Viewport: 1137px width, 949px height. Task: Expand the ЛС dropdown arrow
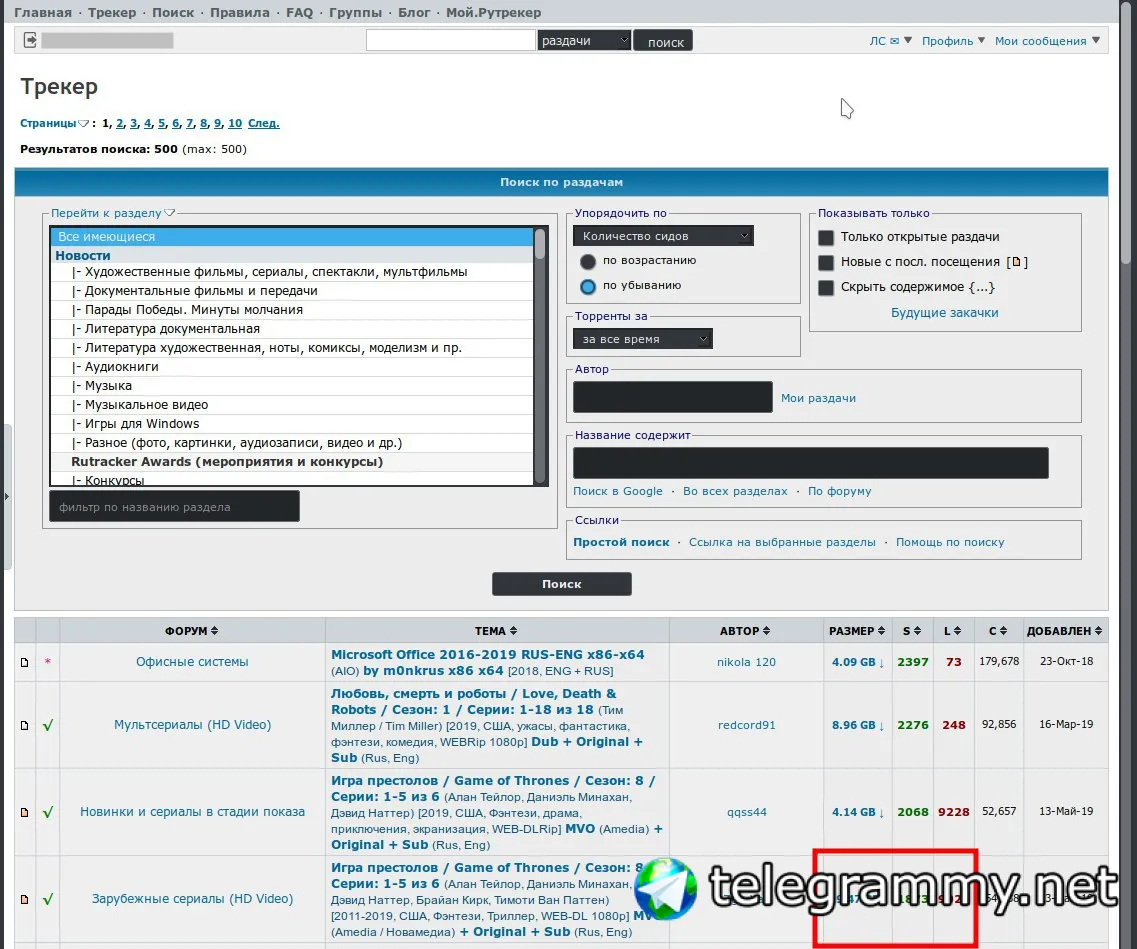click(908, 41)
